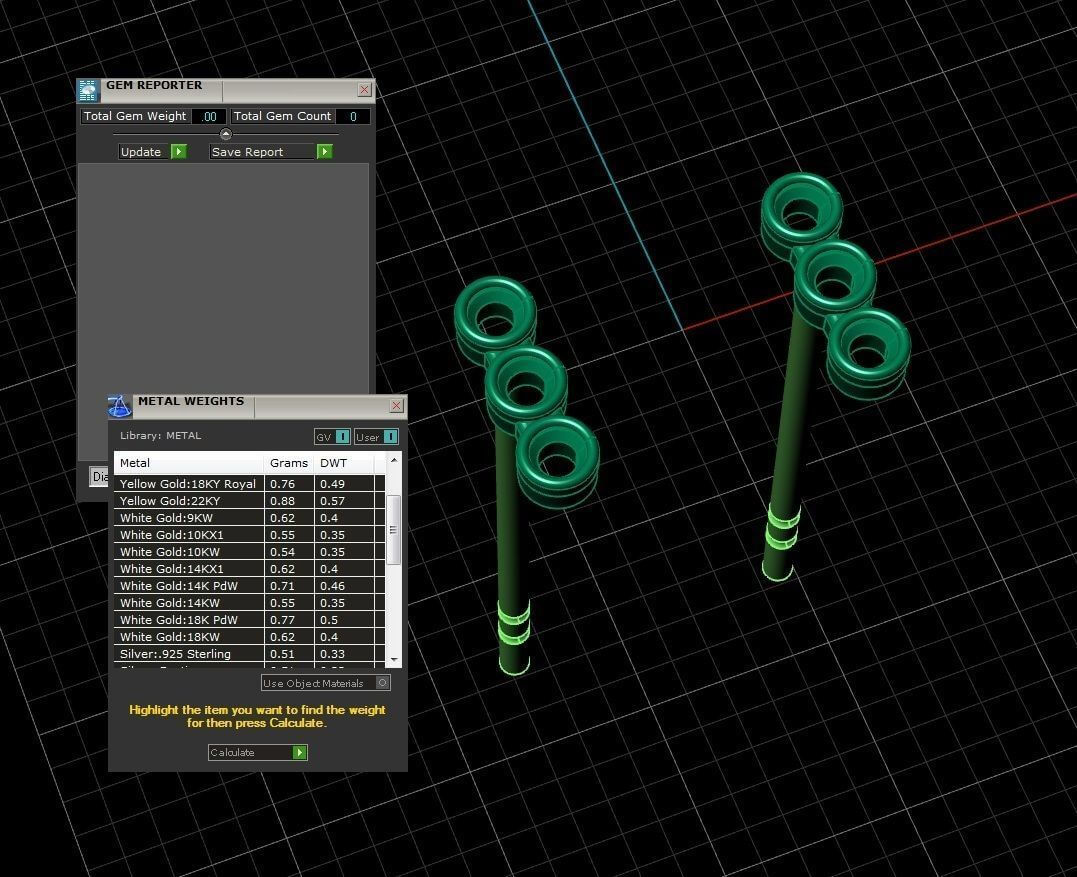The image size is (1077, 877).
Task: Click the Grams column header
Action: click(289, 463)
